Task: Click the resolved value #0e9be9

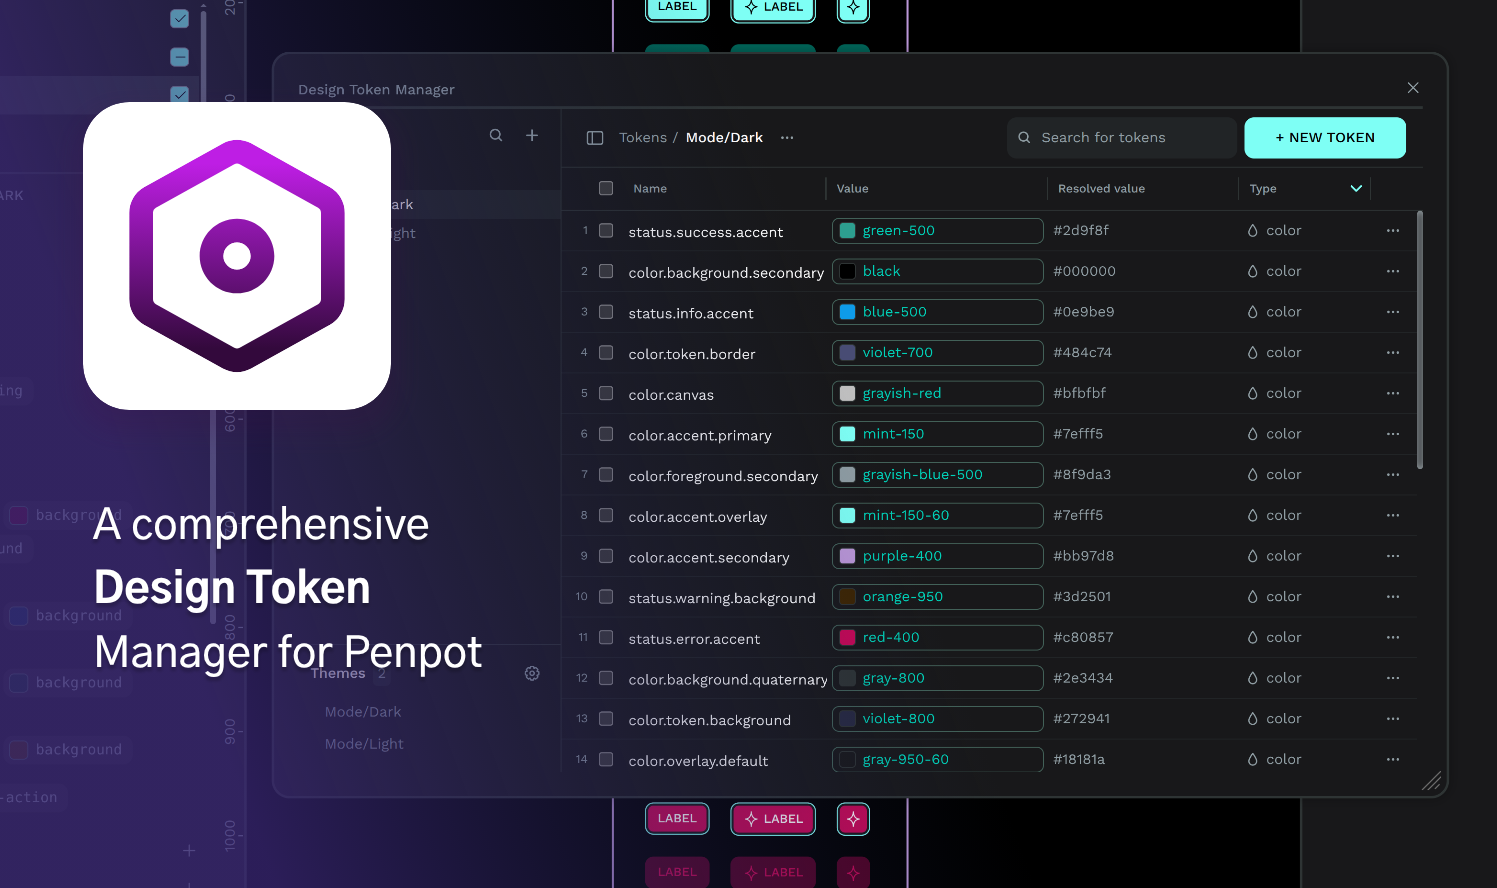Action: coord(1083,312)
